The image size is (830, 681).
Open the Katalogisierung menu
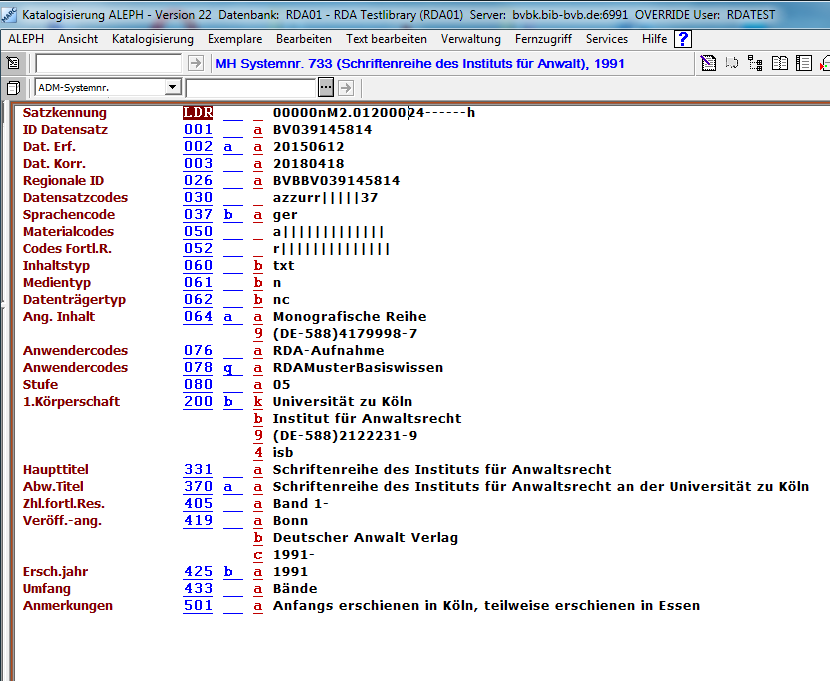click(x=153, y=39)
